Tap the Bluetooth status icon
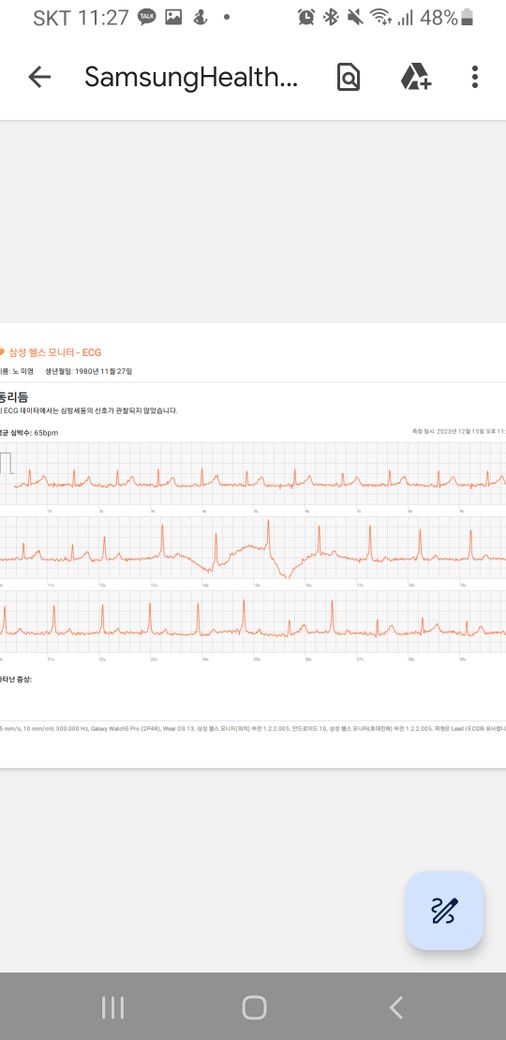The height and width of the screenshot is (1040, 506). (330, 18)
